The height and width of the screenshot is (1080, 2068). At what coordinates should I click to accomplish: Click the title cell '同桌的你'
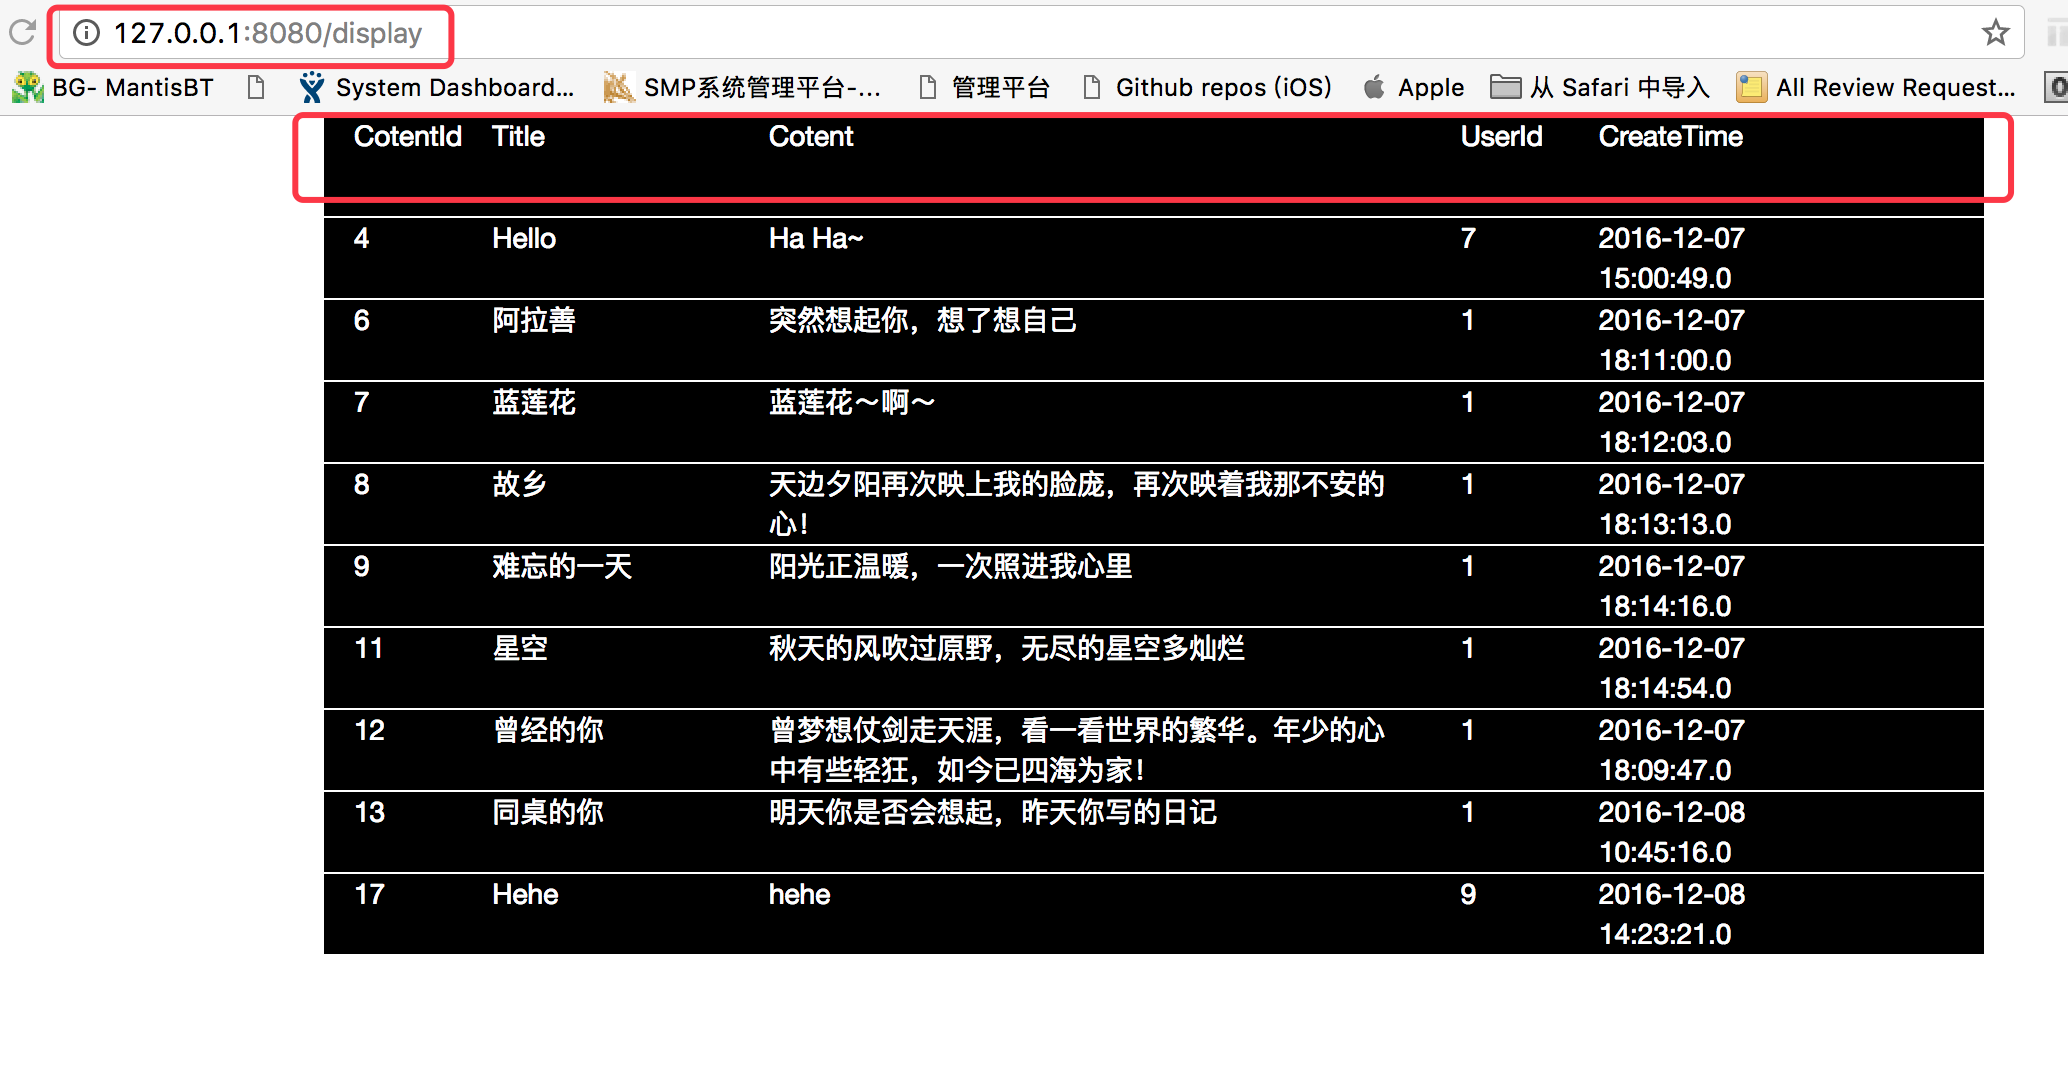[x=548, y=812]
